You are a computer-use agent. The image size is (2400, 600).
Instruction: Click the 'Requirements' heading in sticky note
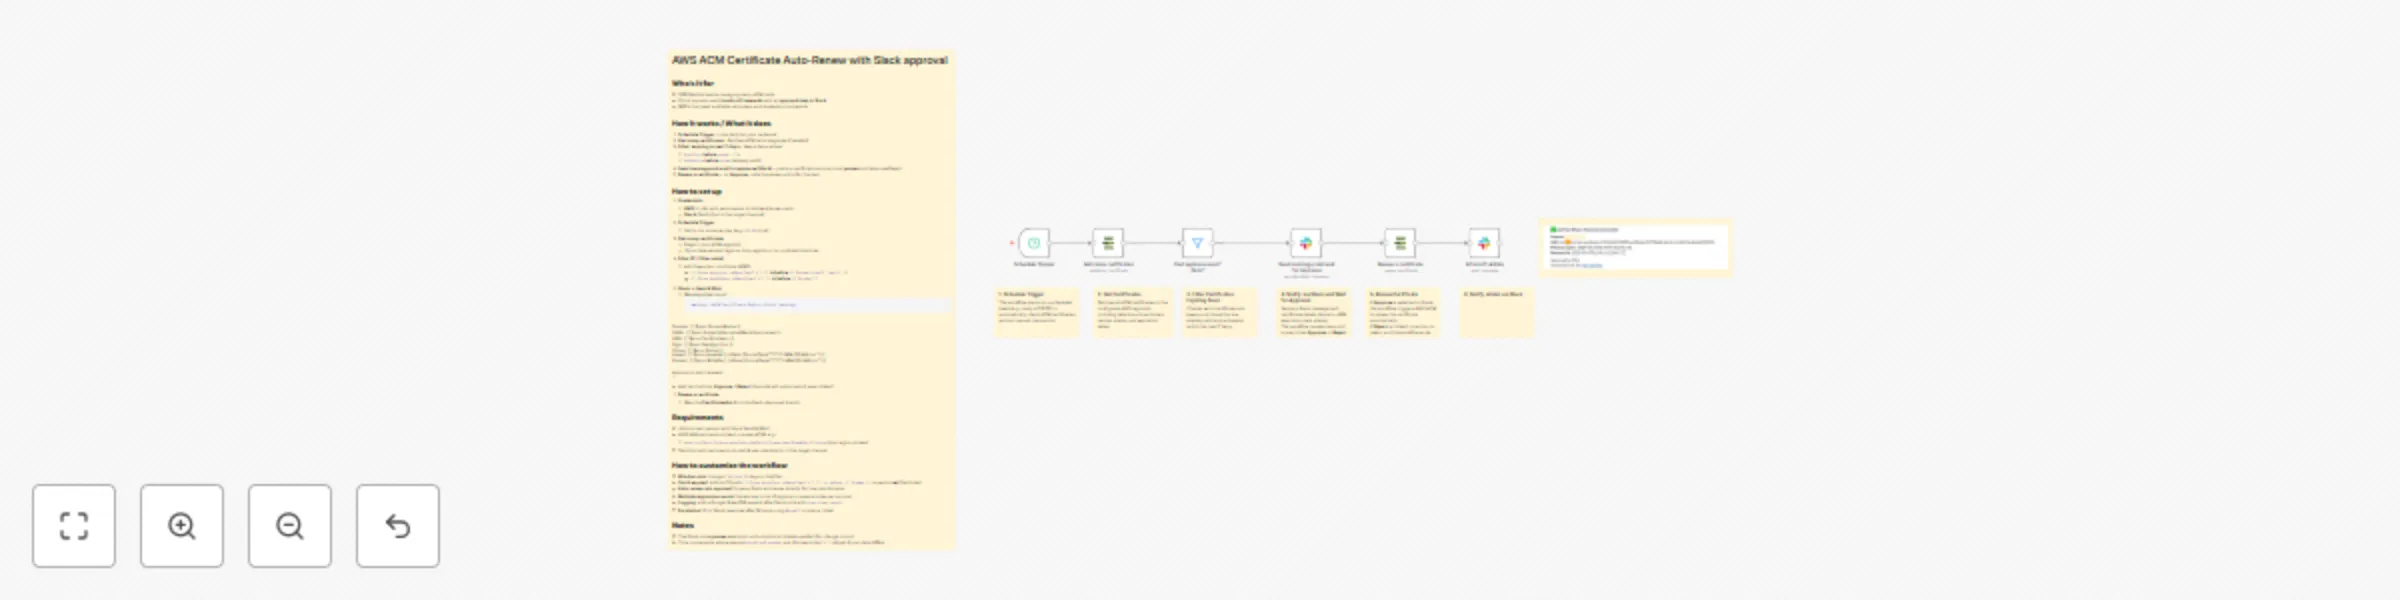point(697,417)
